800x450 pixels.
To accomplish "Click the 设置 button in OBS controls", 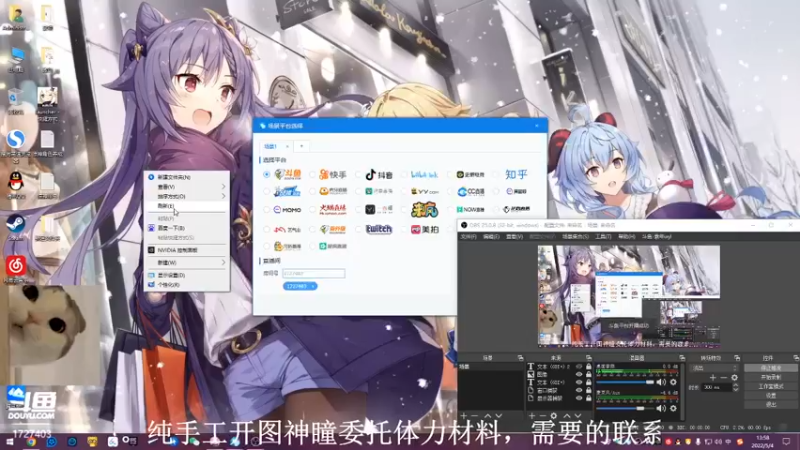I will [x=771, y=395].
